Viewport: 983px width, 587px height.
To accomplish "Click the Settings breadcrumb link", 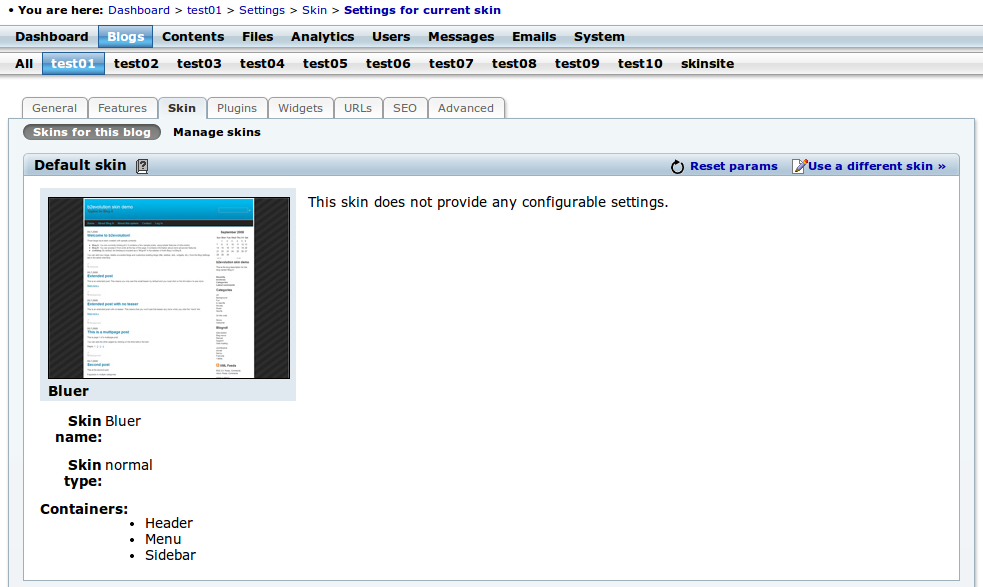I will click(x=262, y=10).
